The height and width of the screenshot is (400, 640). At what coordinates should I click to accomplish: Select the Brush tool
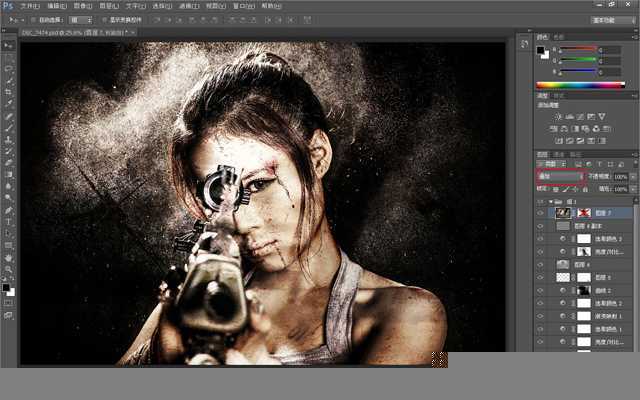click(8, 128)
